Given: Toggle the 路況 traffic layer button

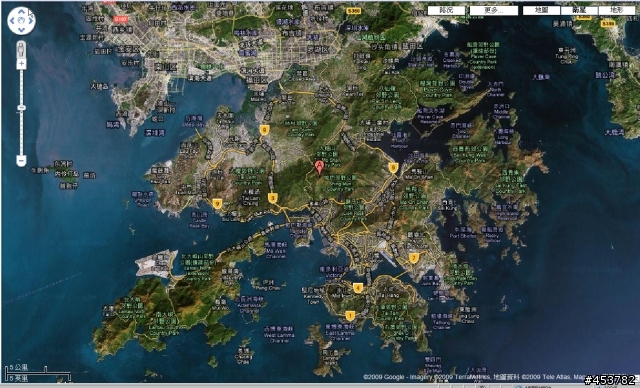Looking at the screenshot, I should point(446,10).
